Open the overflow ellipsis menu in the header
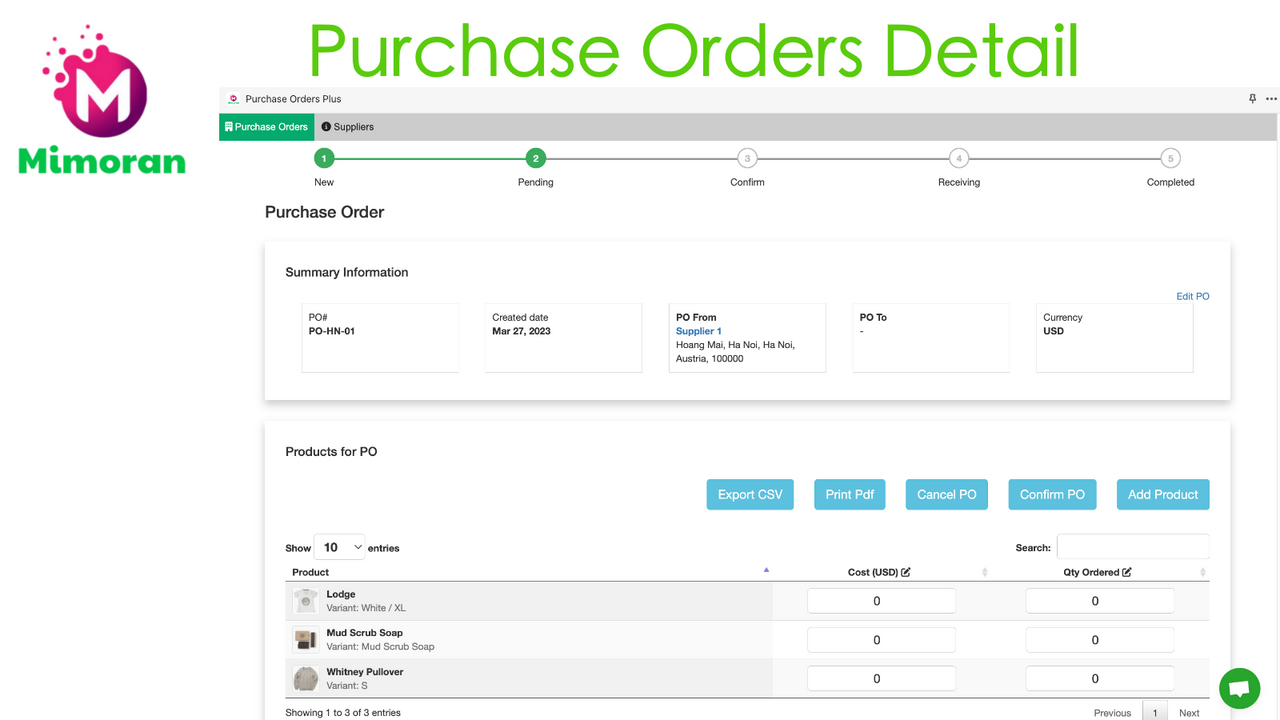 point(1271,99)
